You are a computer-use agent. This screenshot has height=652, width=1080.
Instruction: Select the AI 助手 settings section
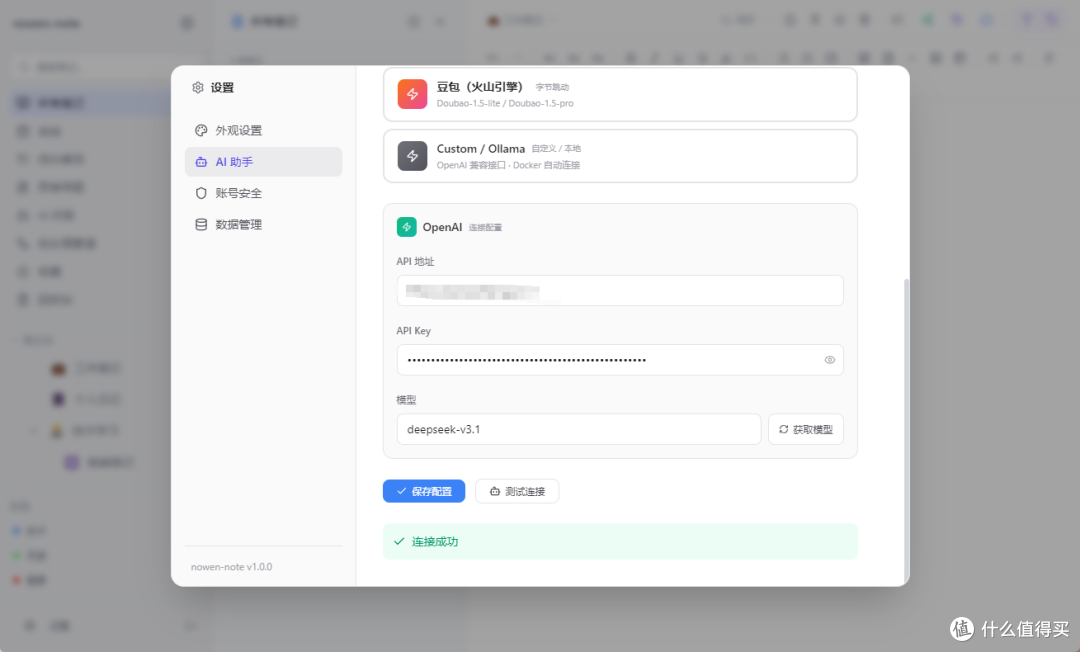tap(263, 162)
